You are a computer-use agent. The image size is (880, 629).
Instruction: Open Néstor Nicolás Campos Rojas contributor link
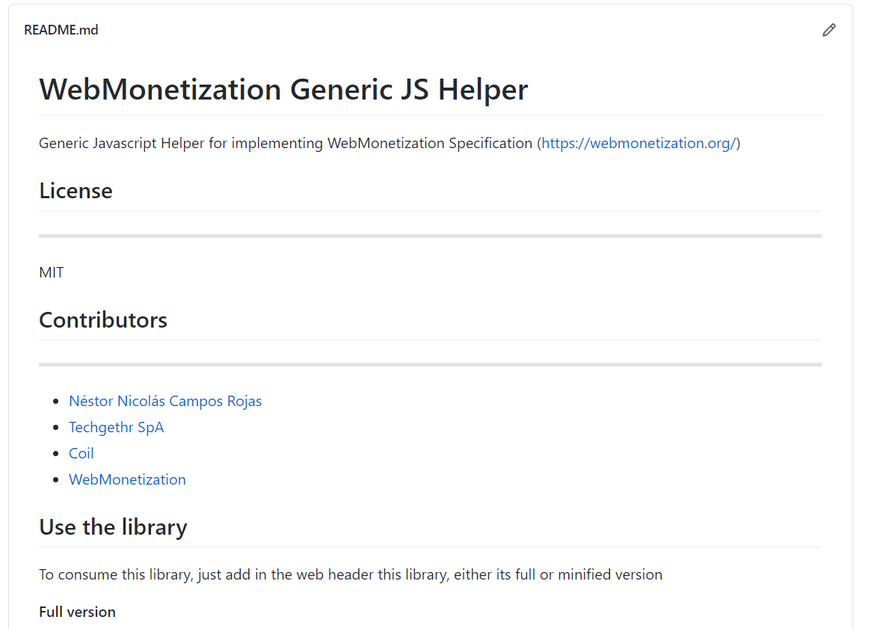(165, 401)
